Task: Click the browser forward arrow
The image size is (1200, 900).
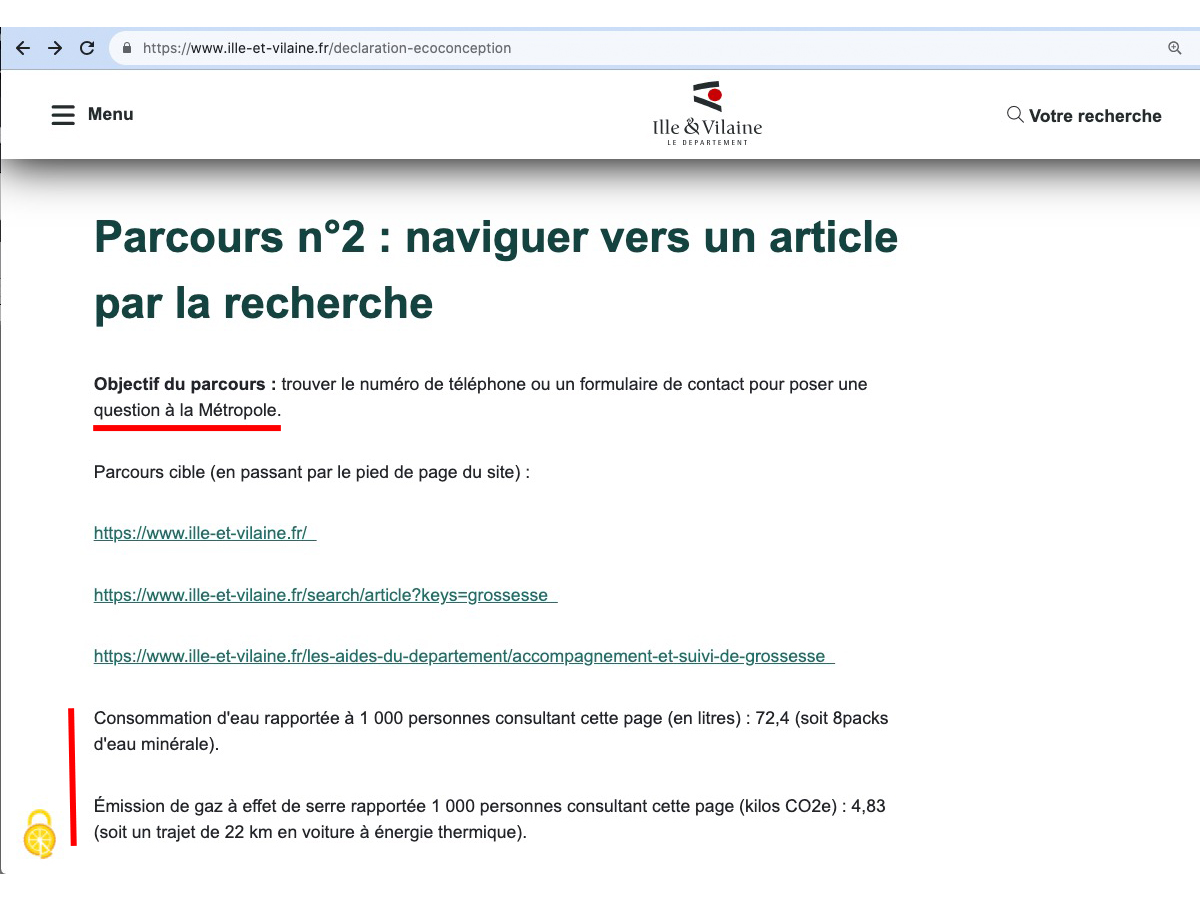Action: tap(55, 48)
